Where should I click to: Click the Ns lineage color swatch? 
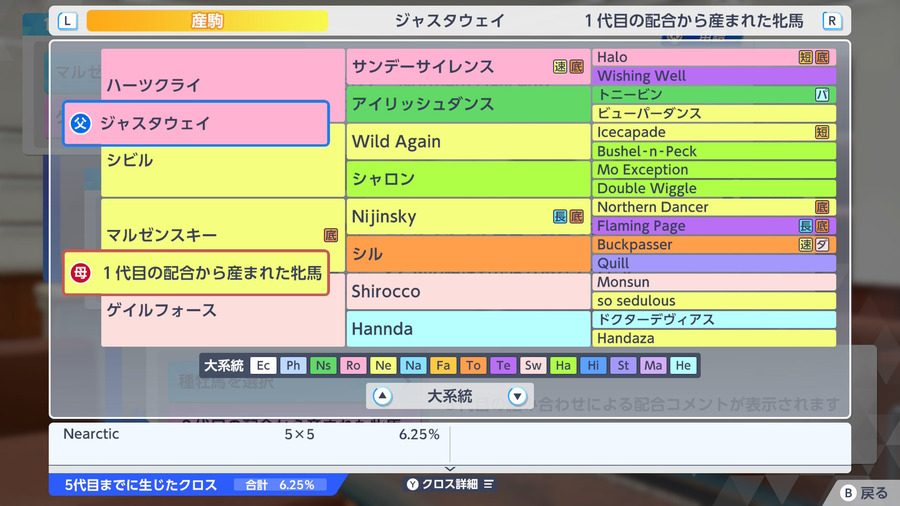click(x=323, y=365)
